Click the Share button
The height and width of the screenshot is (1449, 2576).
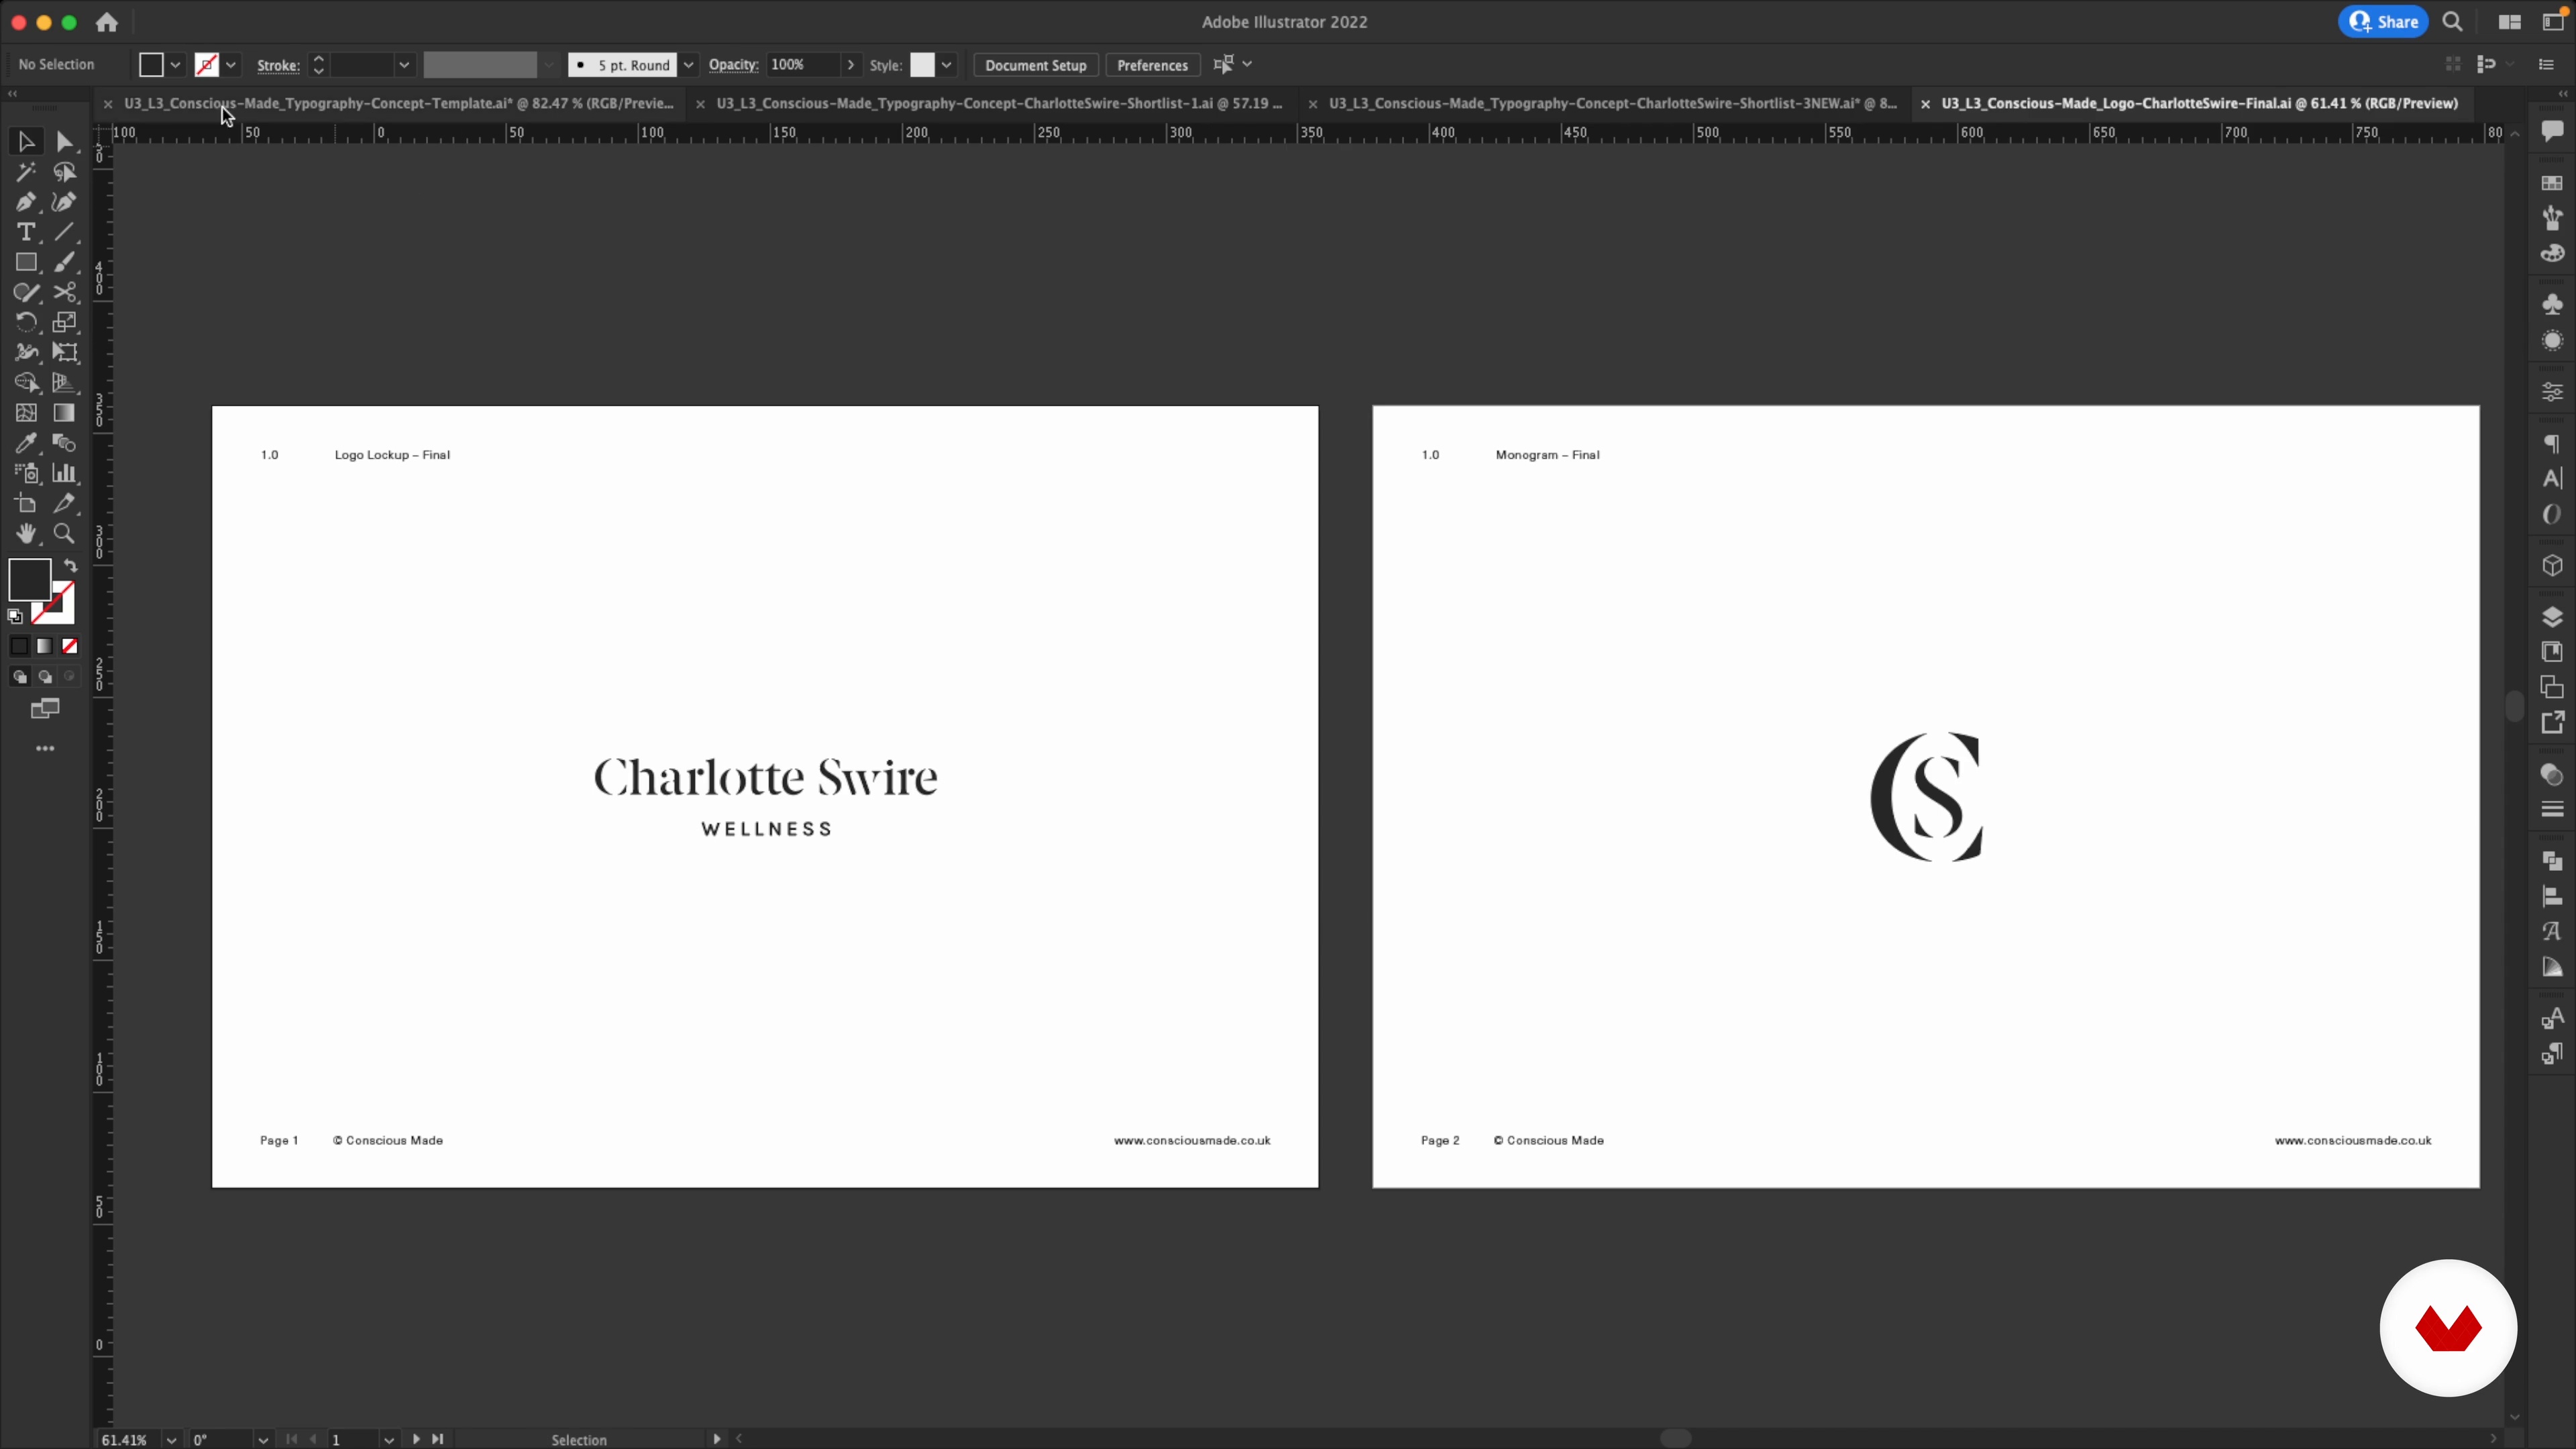click(2384, 22)
